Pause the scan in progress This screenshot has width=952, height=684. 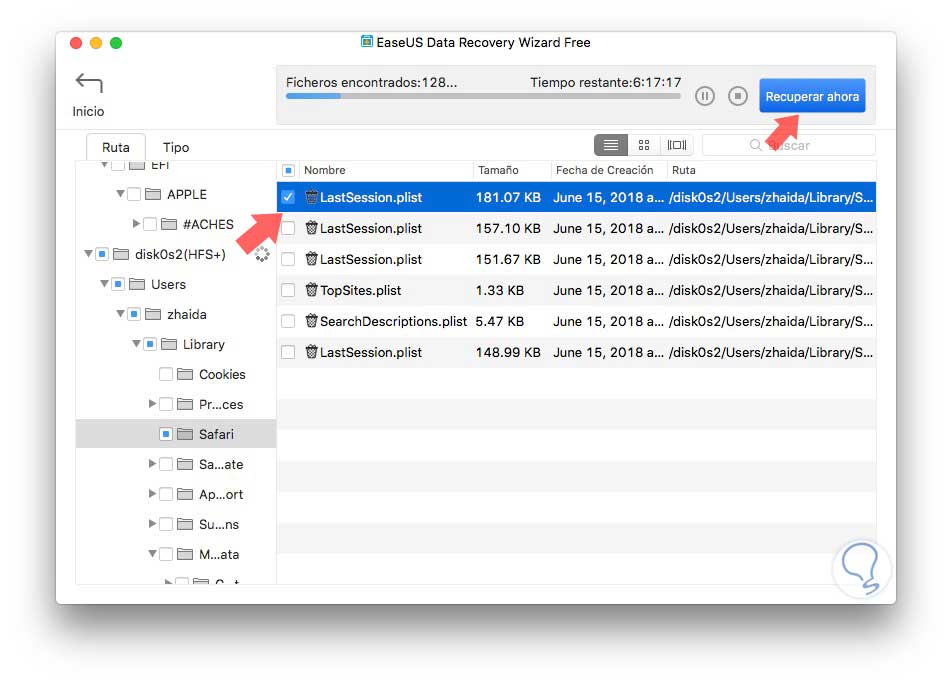pos(704,96)
